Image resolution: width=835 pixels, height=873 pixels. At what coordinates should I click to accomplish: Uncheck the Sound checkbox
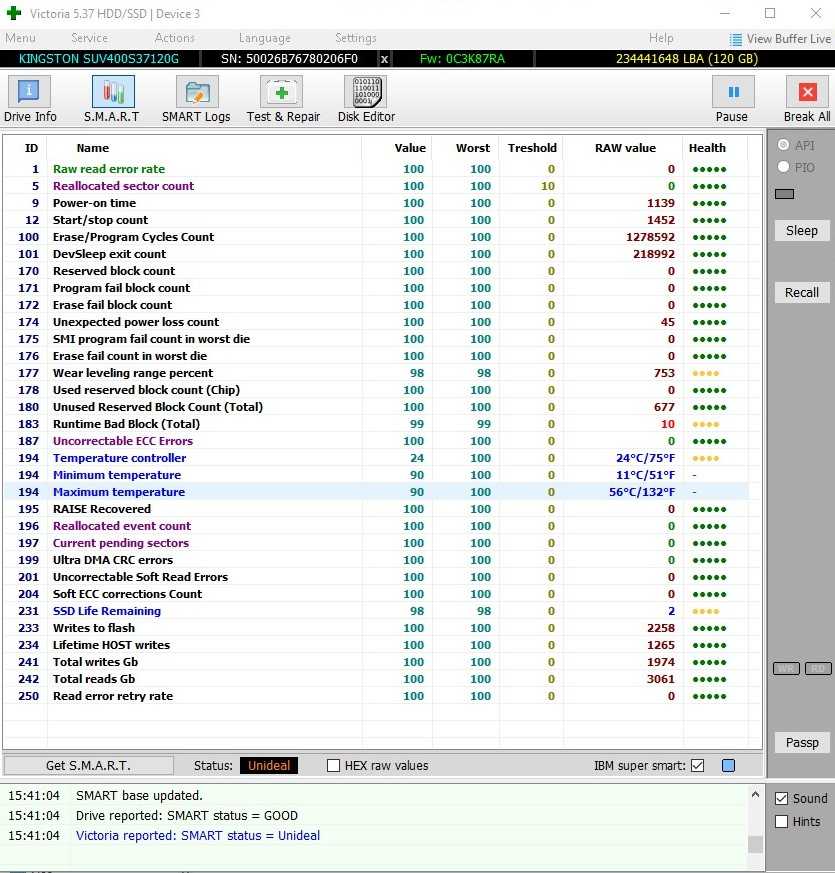pos(782,799)
